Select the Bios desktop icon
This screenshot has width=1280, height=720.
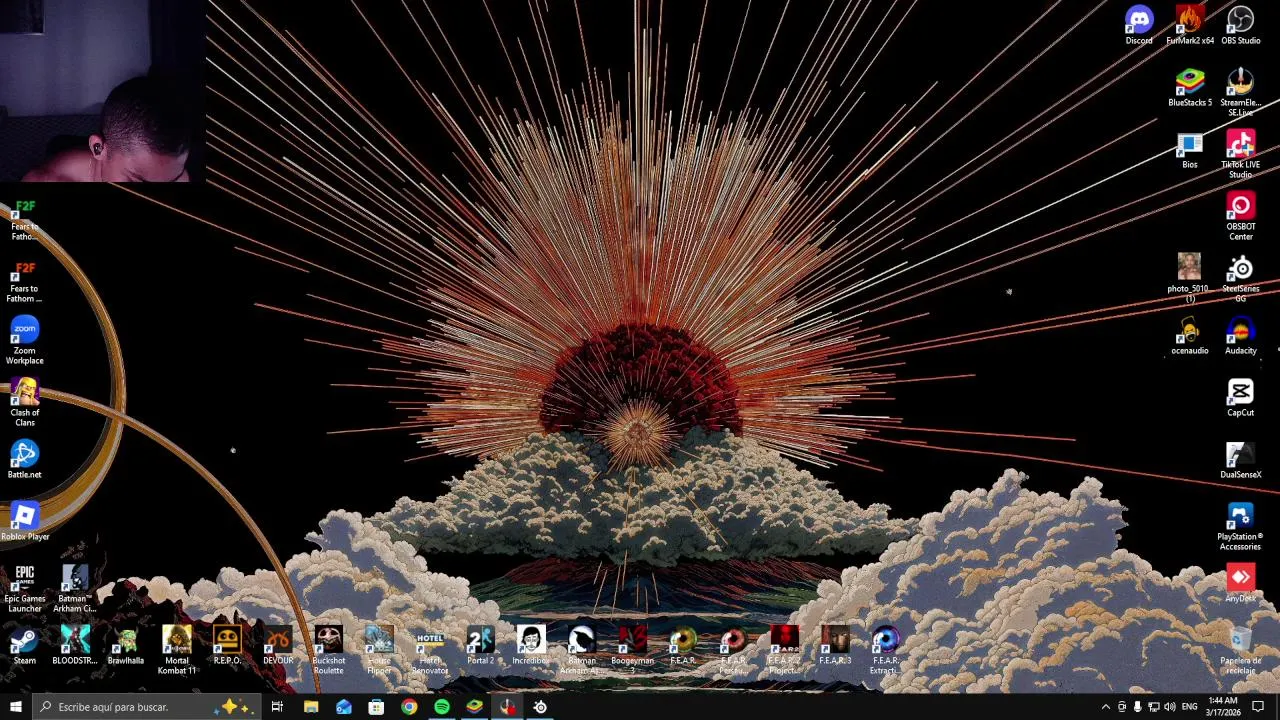click(1190, 150)
